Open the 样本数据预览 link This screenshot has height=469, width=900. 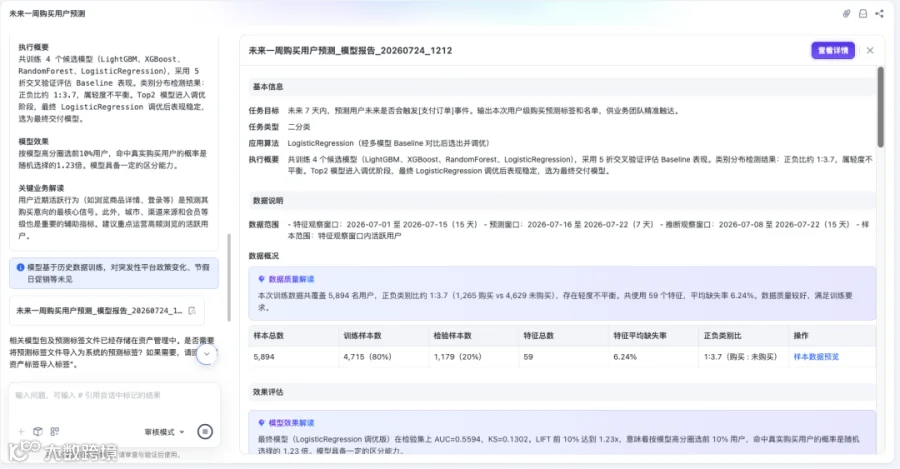click(x=816, y=356)
